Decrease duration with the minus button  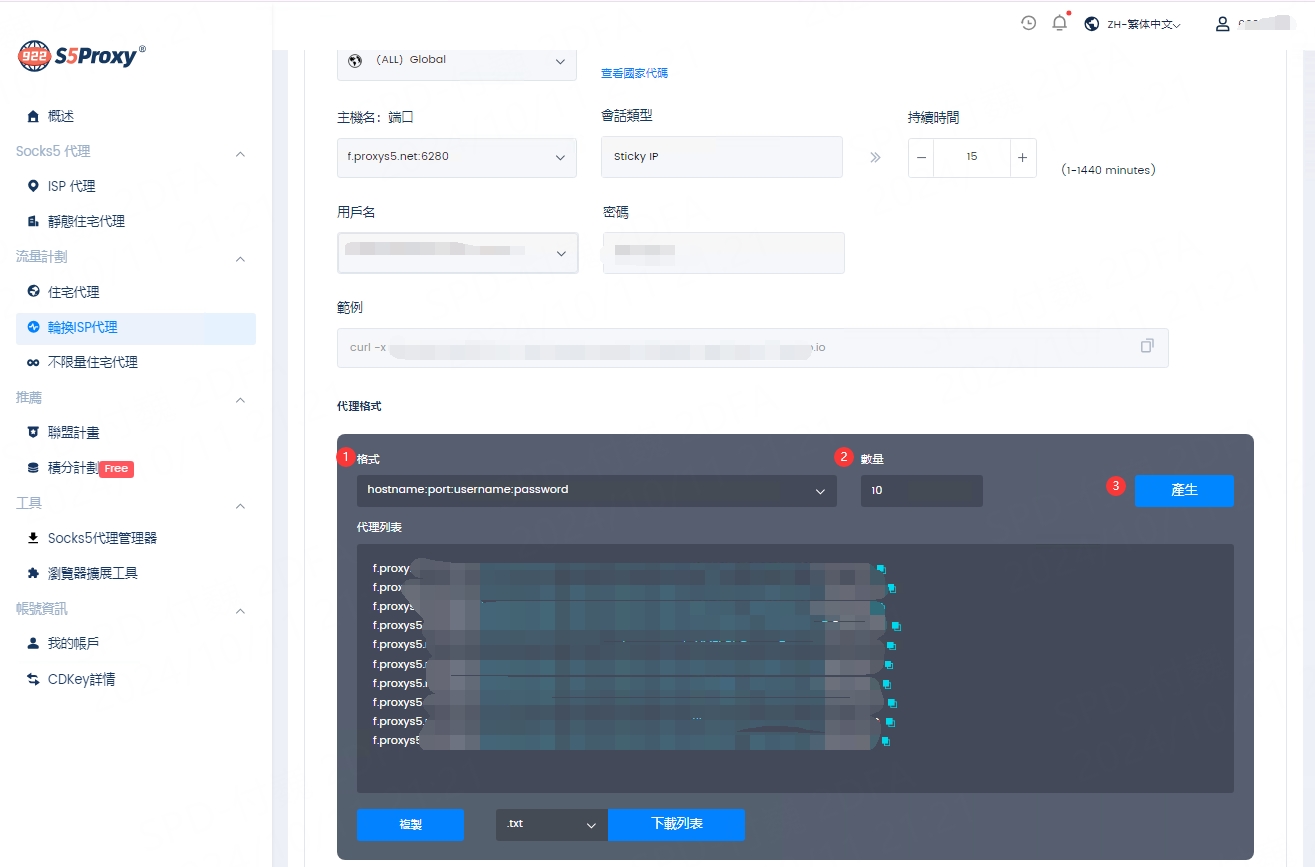tap(921, 157)
